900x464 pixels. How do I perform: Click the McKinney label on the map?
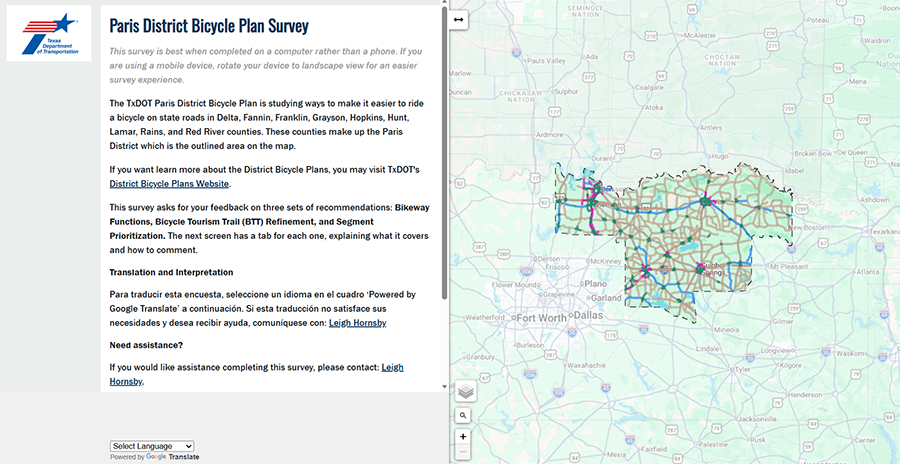(x=604, y=260)
